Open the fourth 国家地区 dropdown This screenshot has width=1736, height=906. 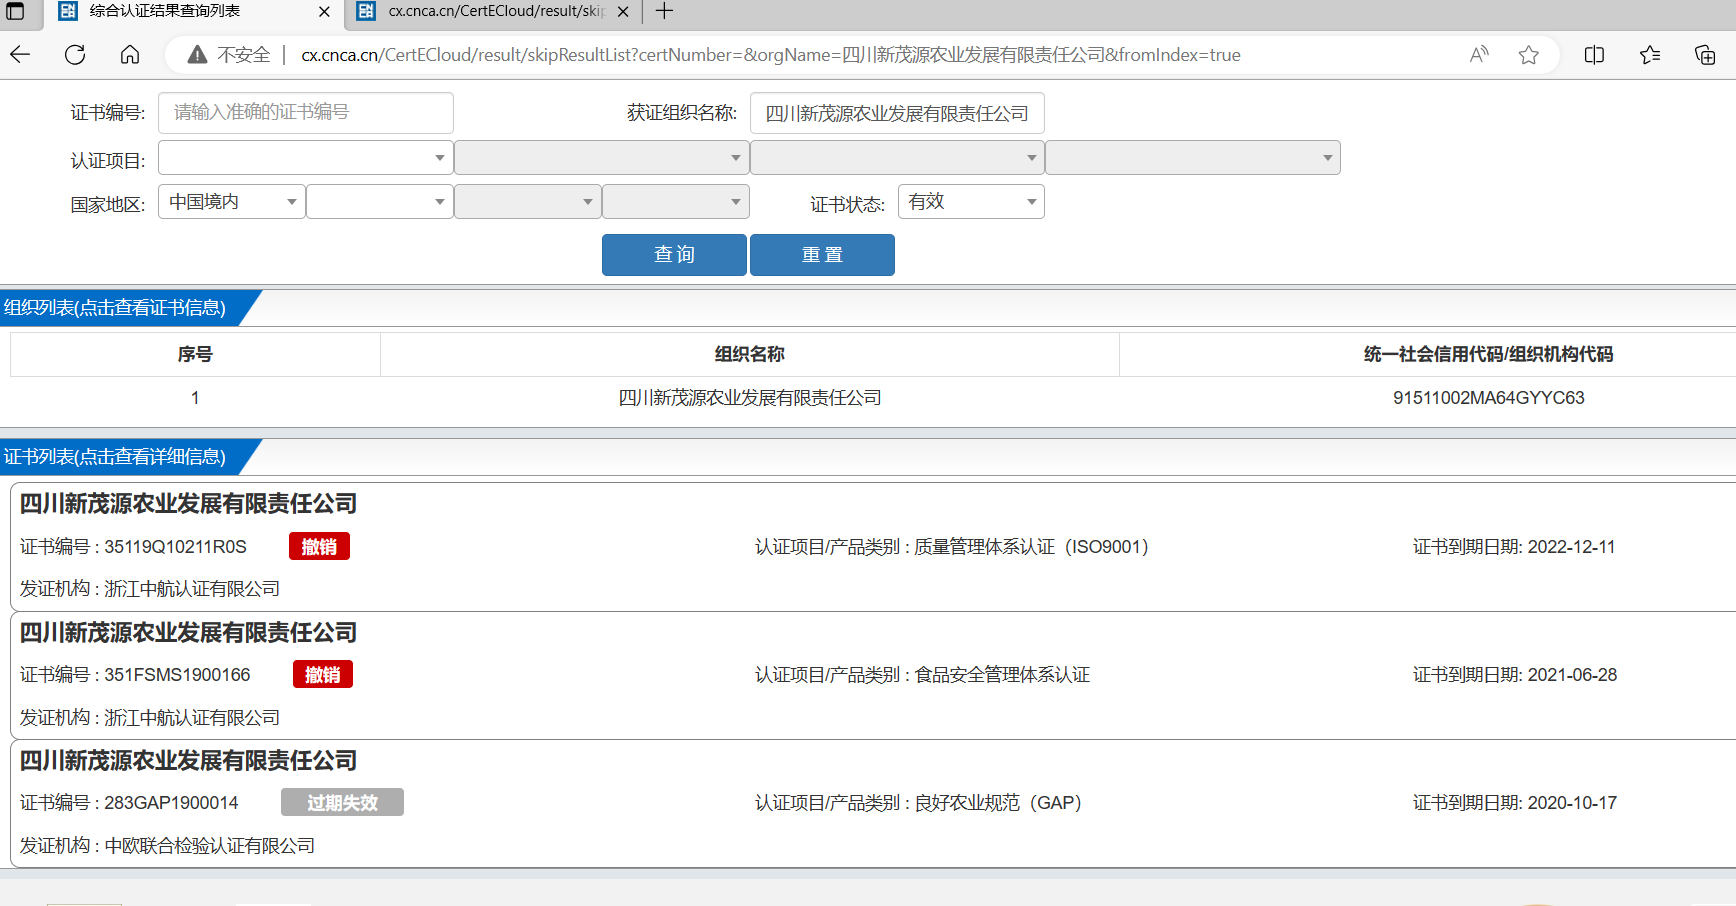[676, 202]
